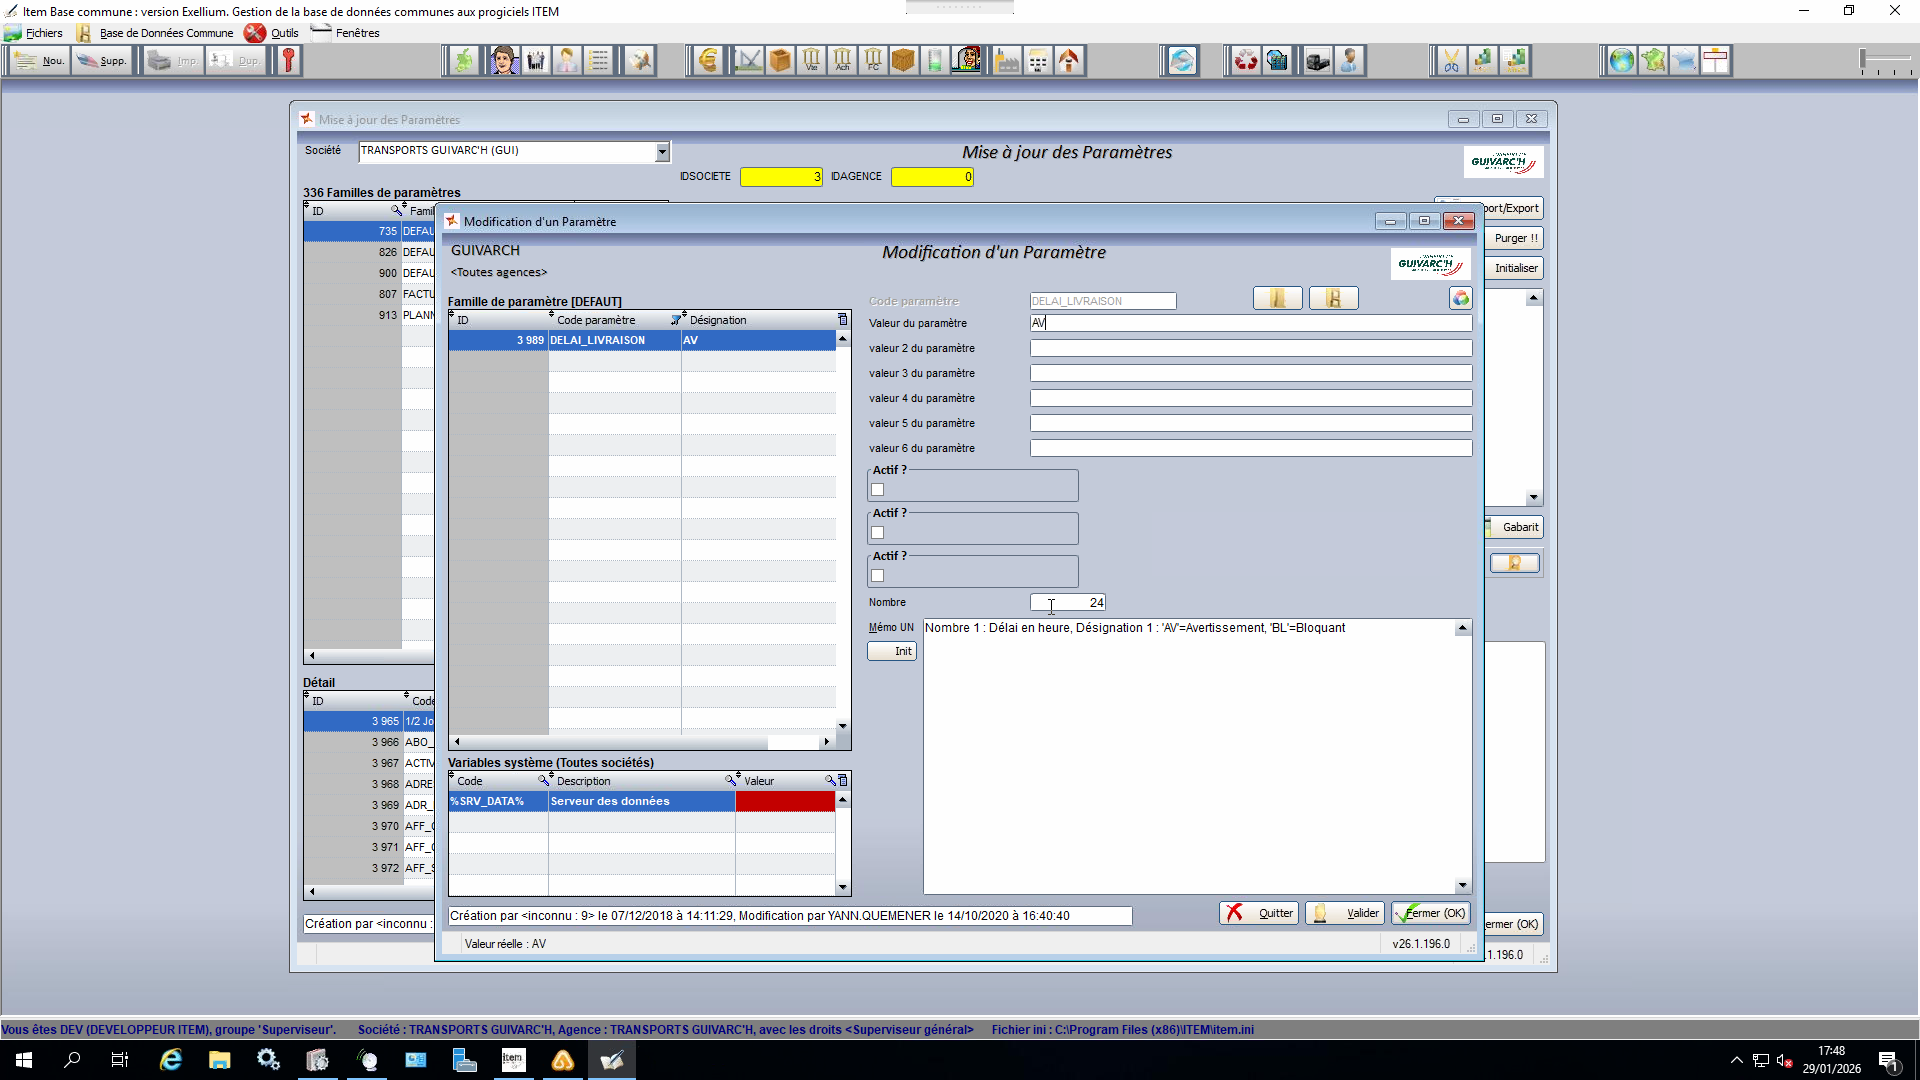The width and height of the screenshot is (1920, 1080).
Task: Click the truck toolbar icon
Action: 1317,61
